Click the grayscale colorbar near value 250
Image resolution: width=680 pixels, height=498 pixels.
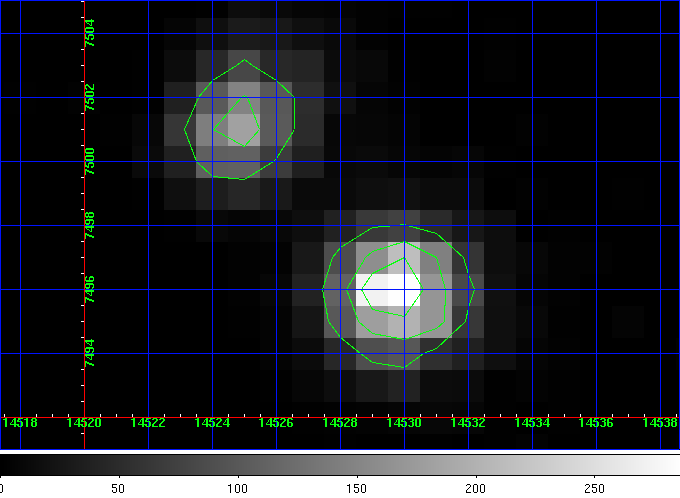click(x=595, y=465)
